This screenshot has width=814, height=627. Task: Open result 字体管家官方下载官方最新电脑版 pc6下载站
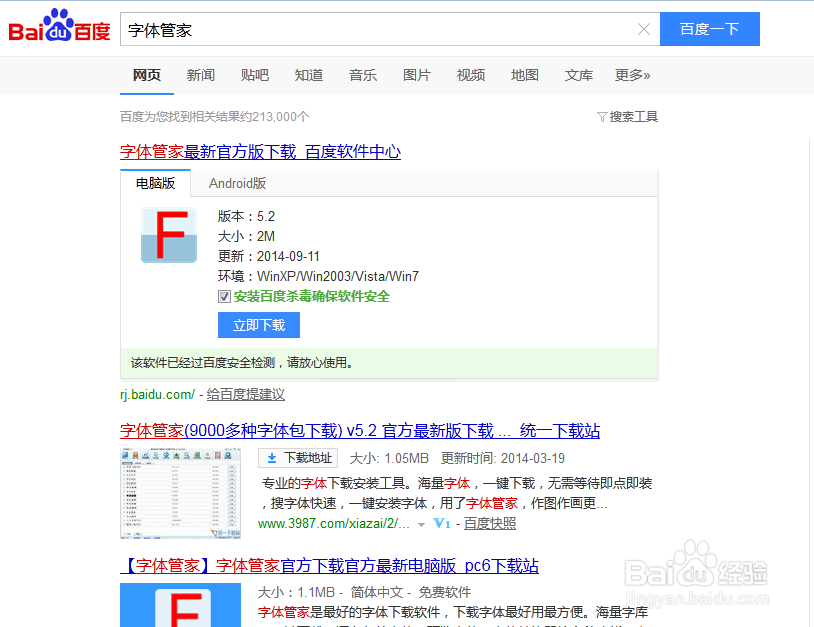click(329, 566)
